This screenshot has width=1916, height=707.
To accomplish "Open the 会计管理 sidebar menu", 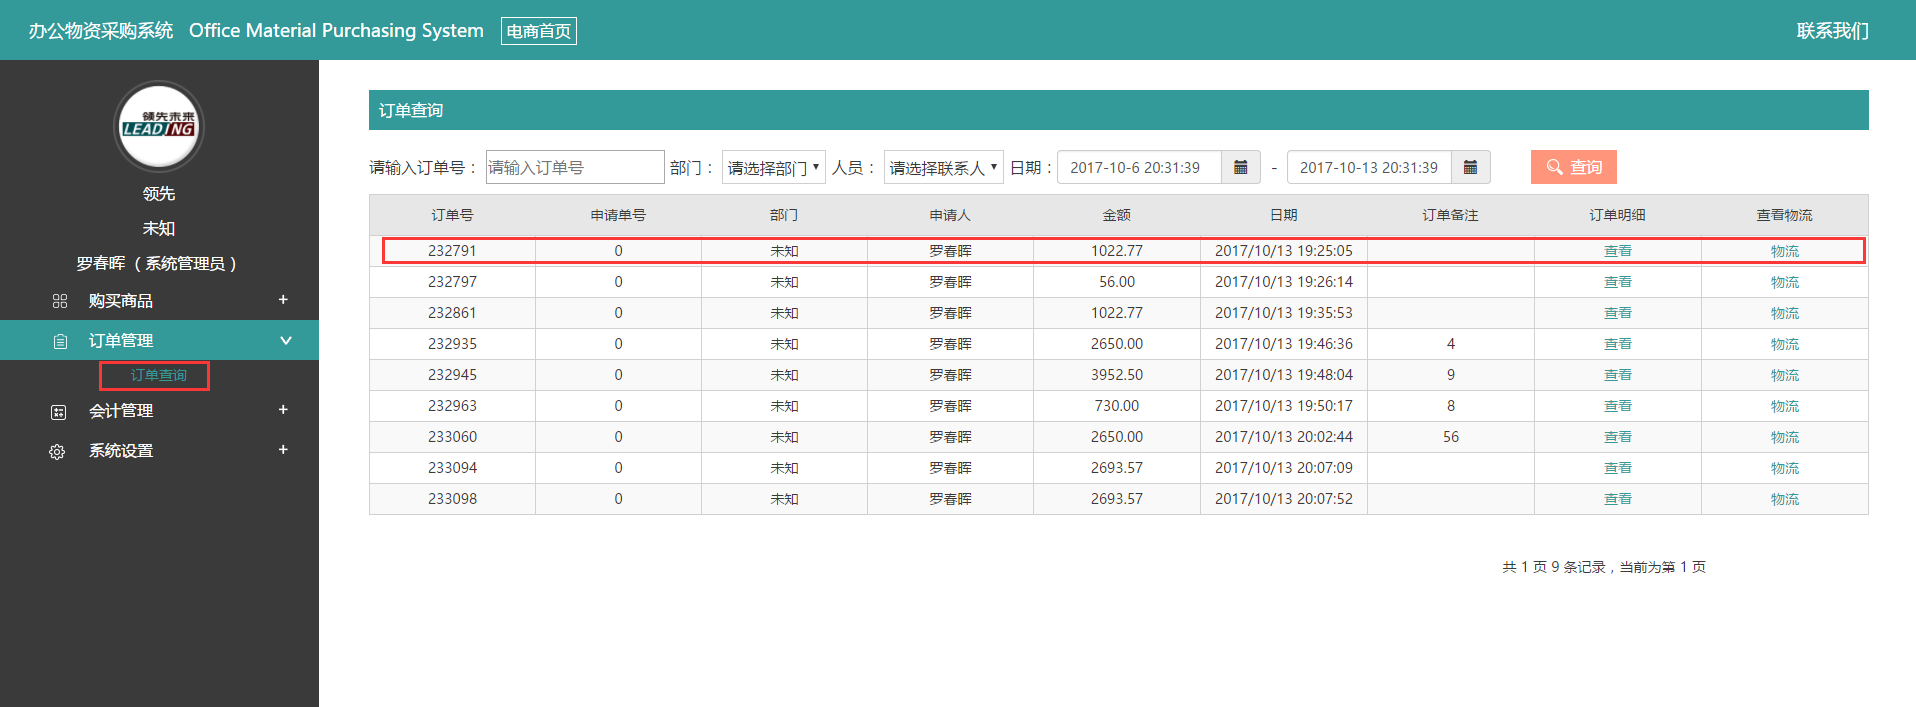I will 121,411.
